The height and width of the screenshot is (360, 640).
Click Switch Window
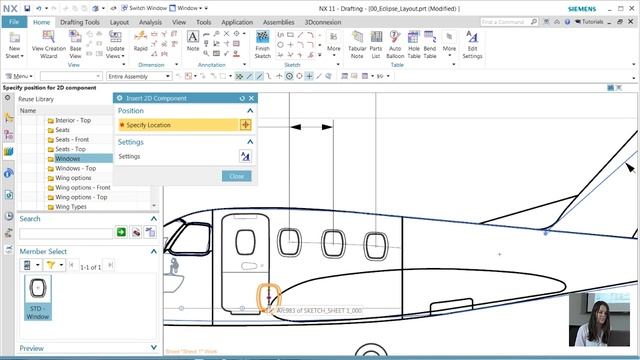(x=144, y=8)
